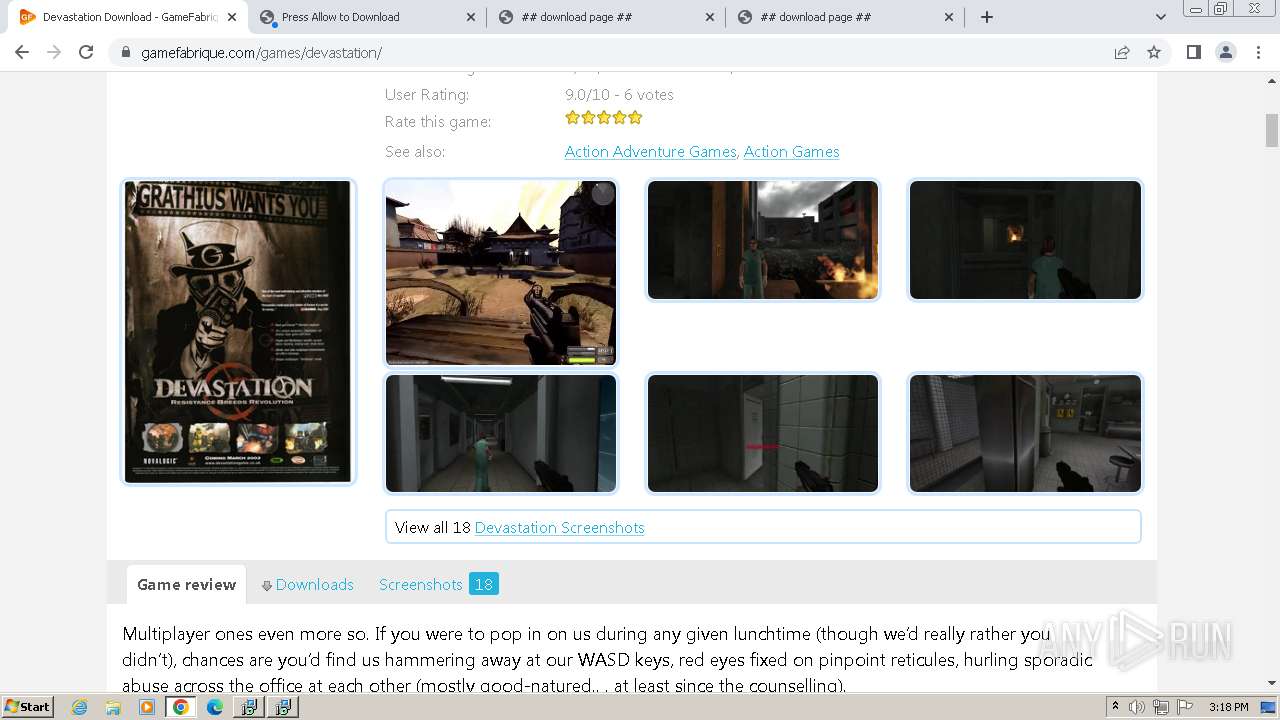Rate the game three stars
Viewport: 1280px width, 720px height.
[604, 118]
